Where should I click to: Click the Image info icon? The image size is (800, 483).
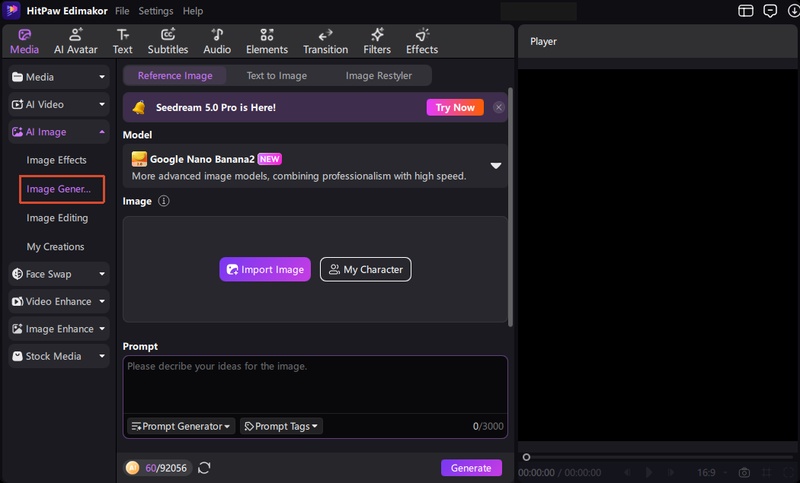(x=164, y=201)
